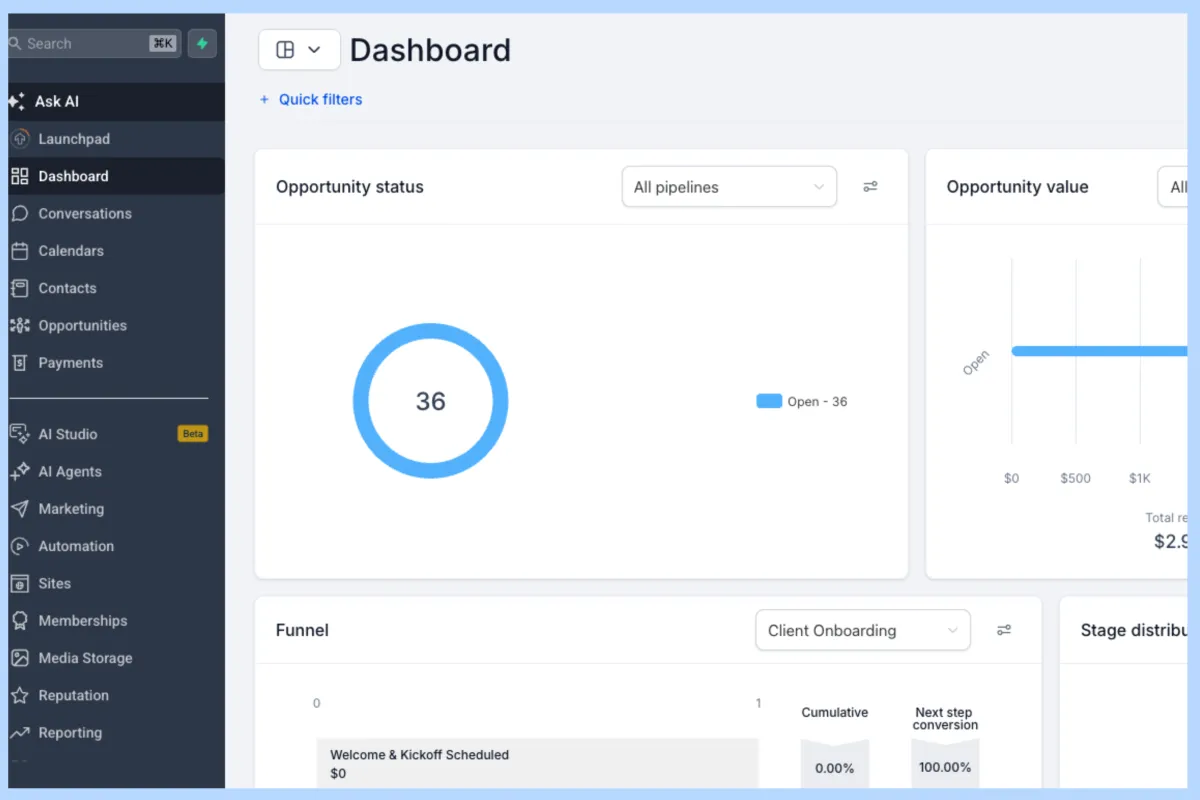Open the dashboard layout switcher dropdown

(x=299, y=50)
